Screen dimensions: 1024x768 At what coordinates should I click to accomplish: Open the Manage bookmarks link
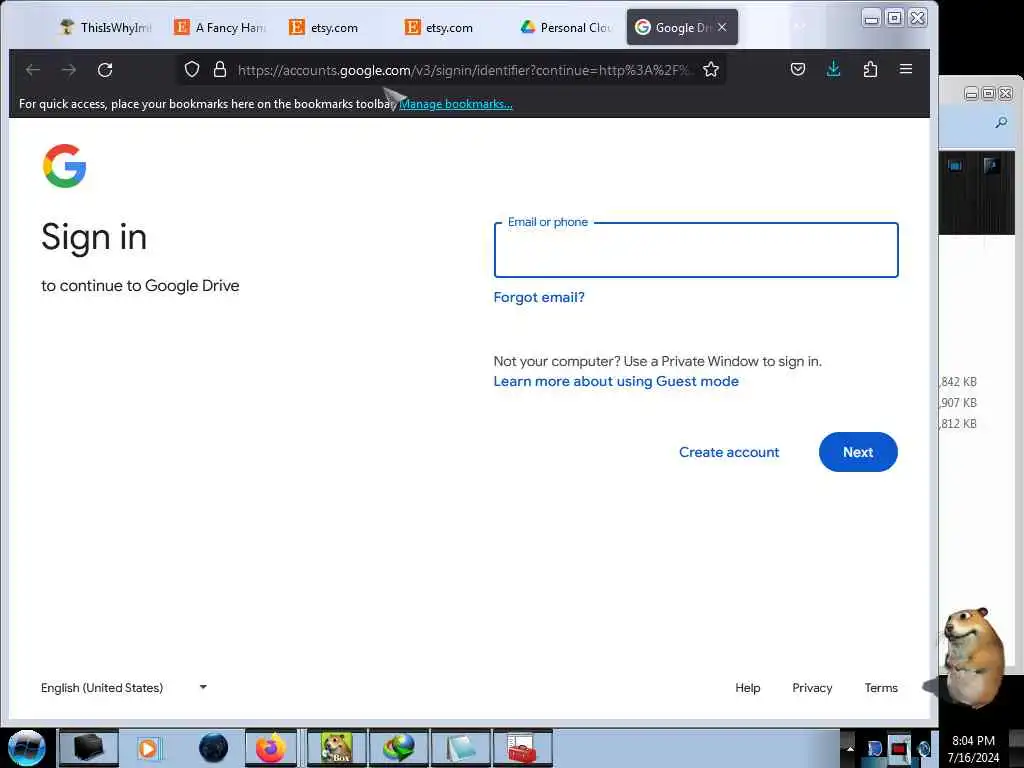[x=456, y=104]
